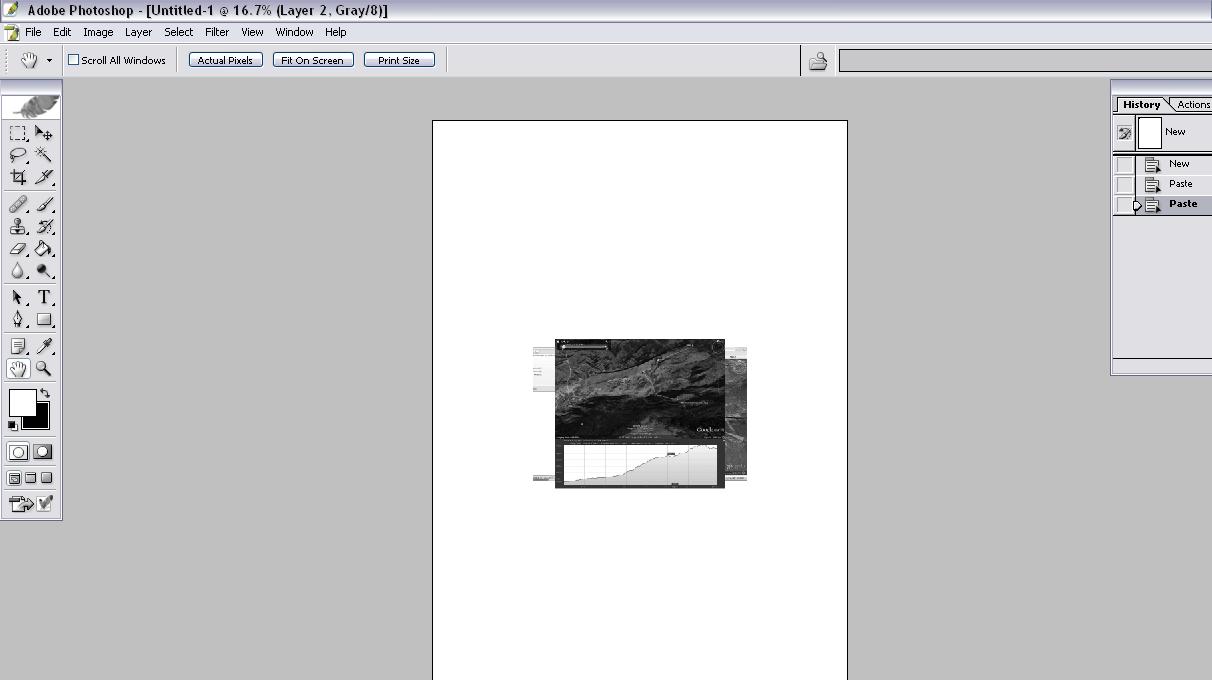This screenshot has height=680, width=1212.
Task: Switch to the Actions tab
Action: point(1192,104)
